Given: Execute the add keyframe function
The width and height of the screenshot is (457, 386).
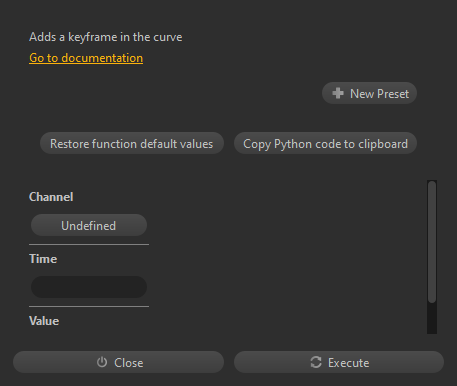Looking at the screenshot, I should point(339,362).
